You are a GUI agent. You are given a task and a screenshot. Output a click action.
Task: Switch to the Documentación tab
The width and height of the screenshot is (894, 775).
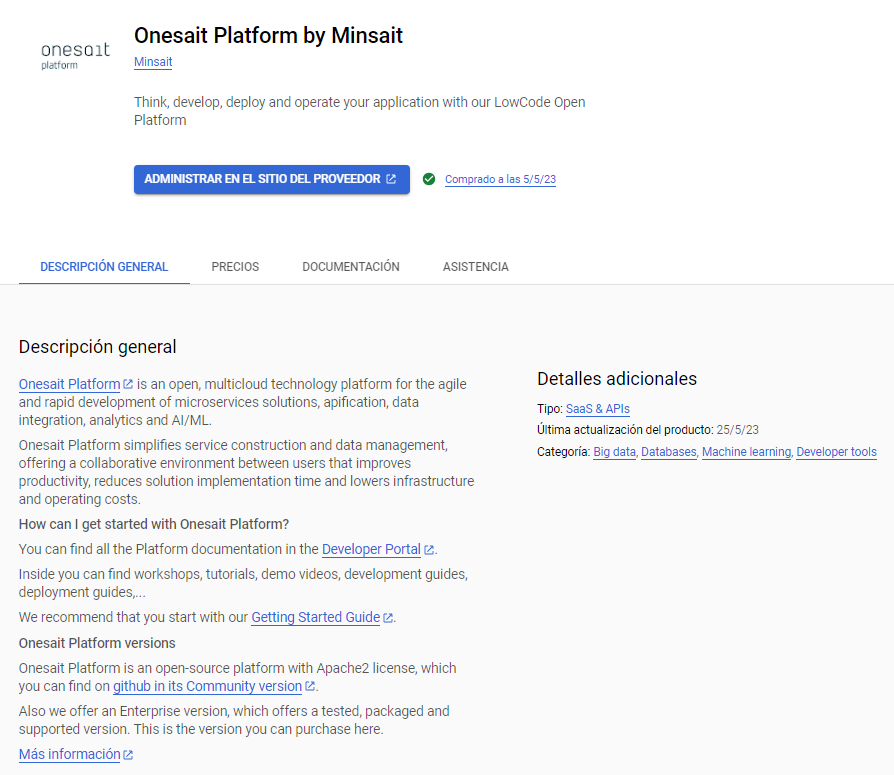click(x=351, y=266)
